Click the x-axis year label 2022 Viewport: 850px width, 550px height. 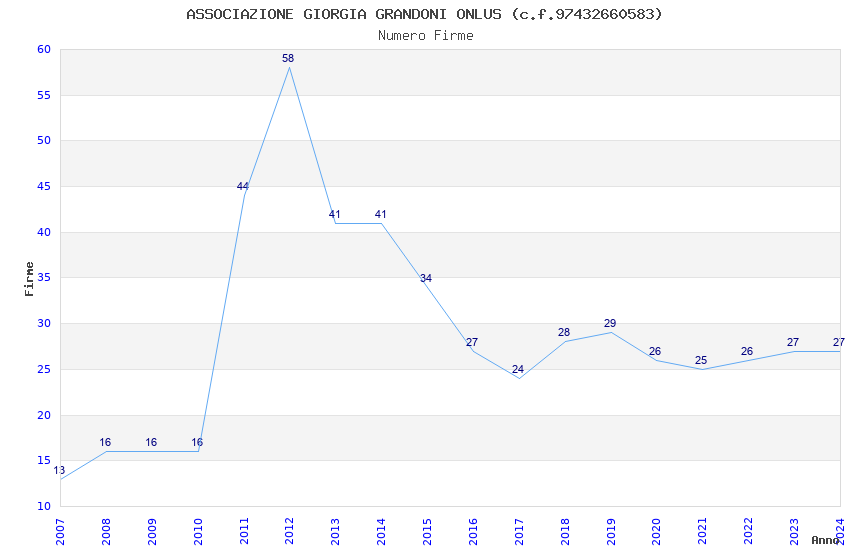click(748, 531)
